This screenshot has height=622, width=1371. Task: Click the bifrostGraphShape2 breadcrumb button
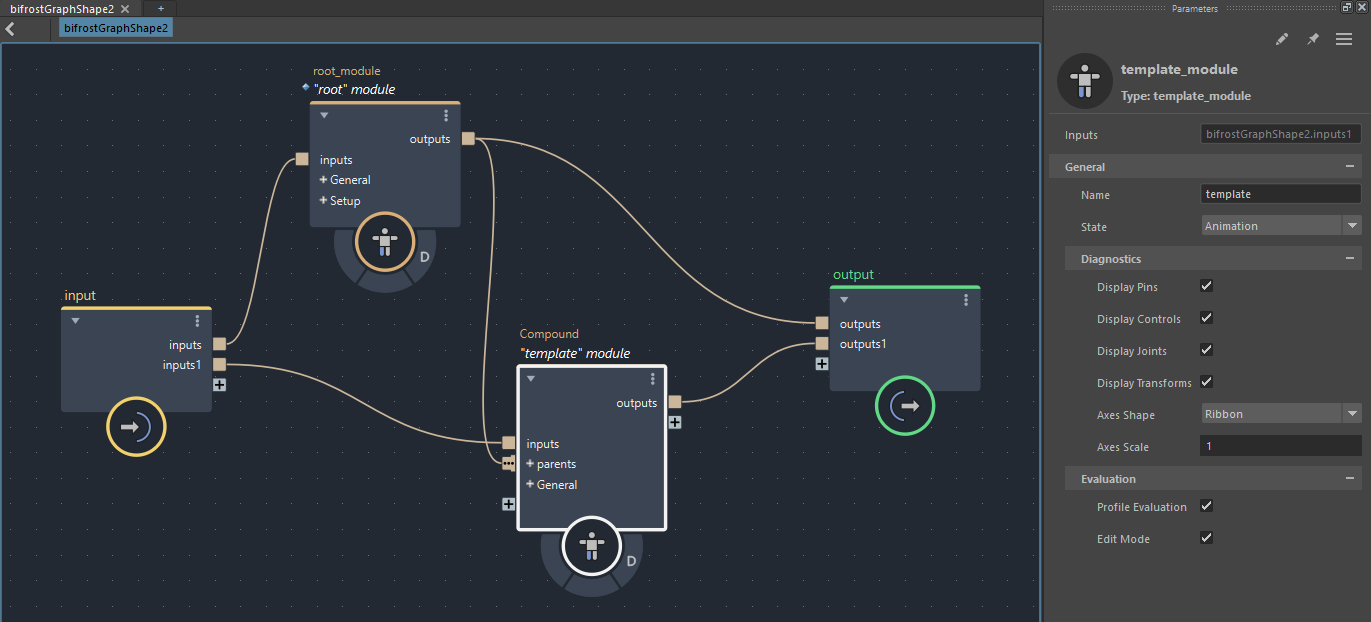(116, 28)
